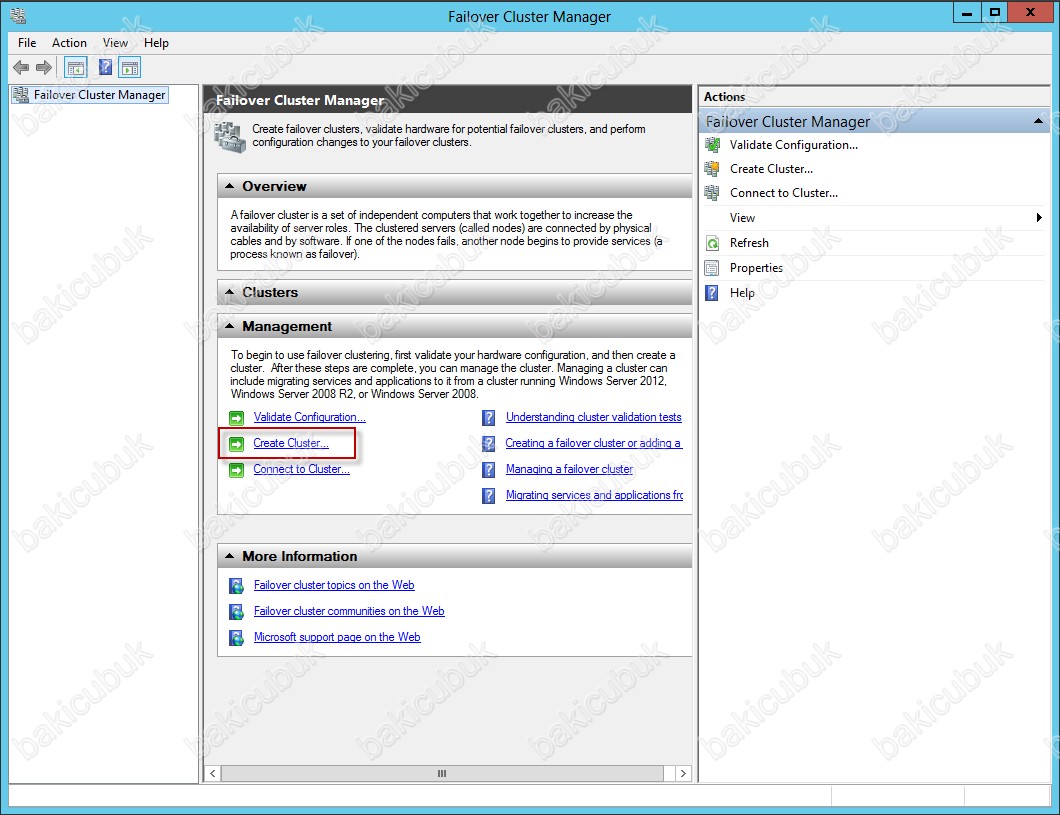Click web icon beside Failover cluster communities
1060x815 pixels.
(x=236, y=612)
